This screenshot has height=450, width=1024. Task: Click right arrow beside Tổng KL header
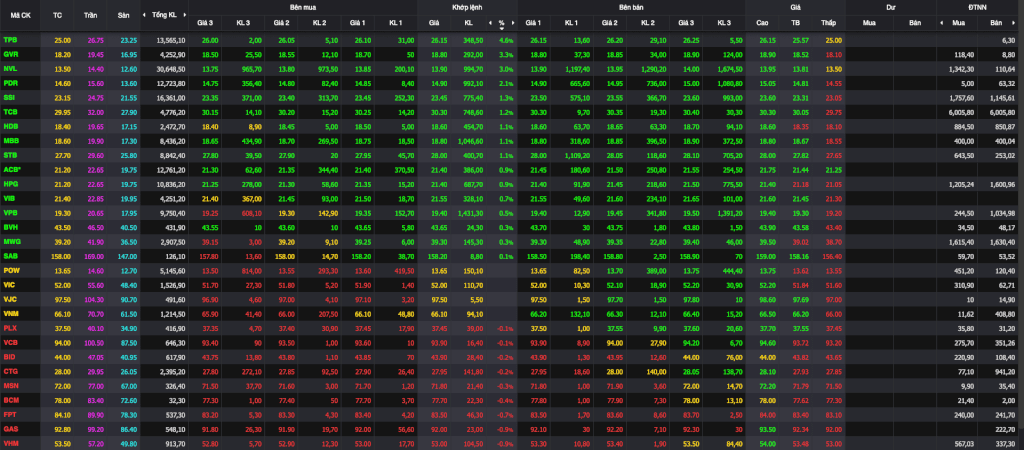(185, 14)
